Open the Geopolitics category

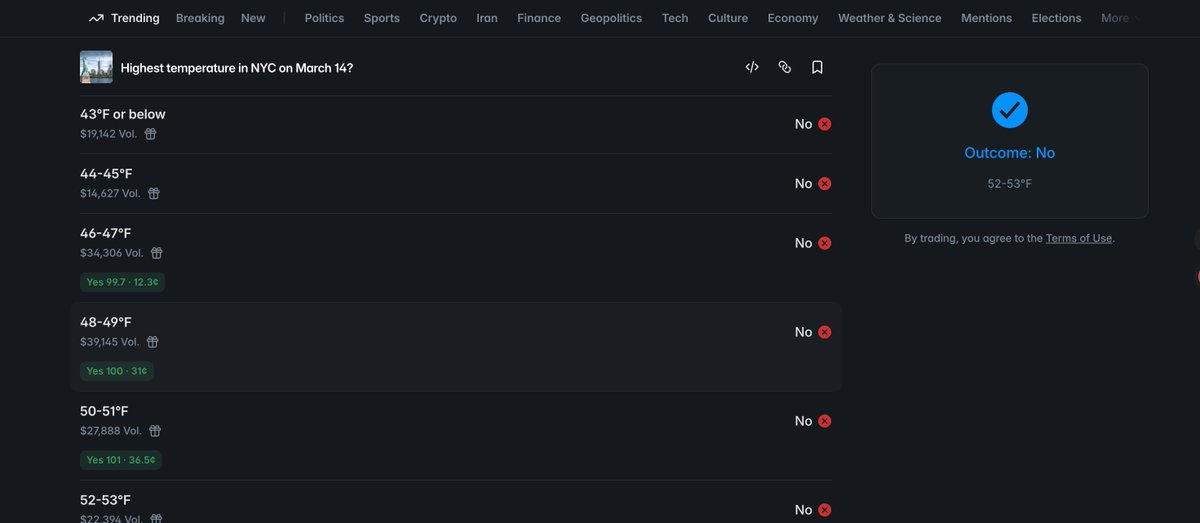click(611, 18)
